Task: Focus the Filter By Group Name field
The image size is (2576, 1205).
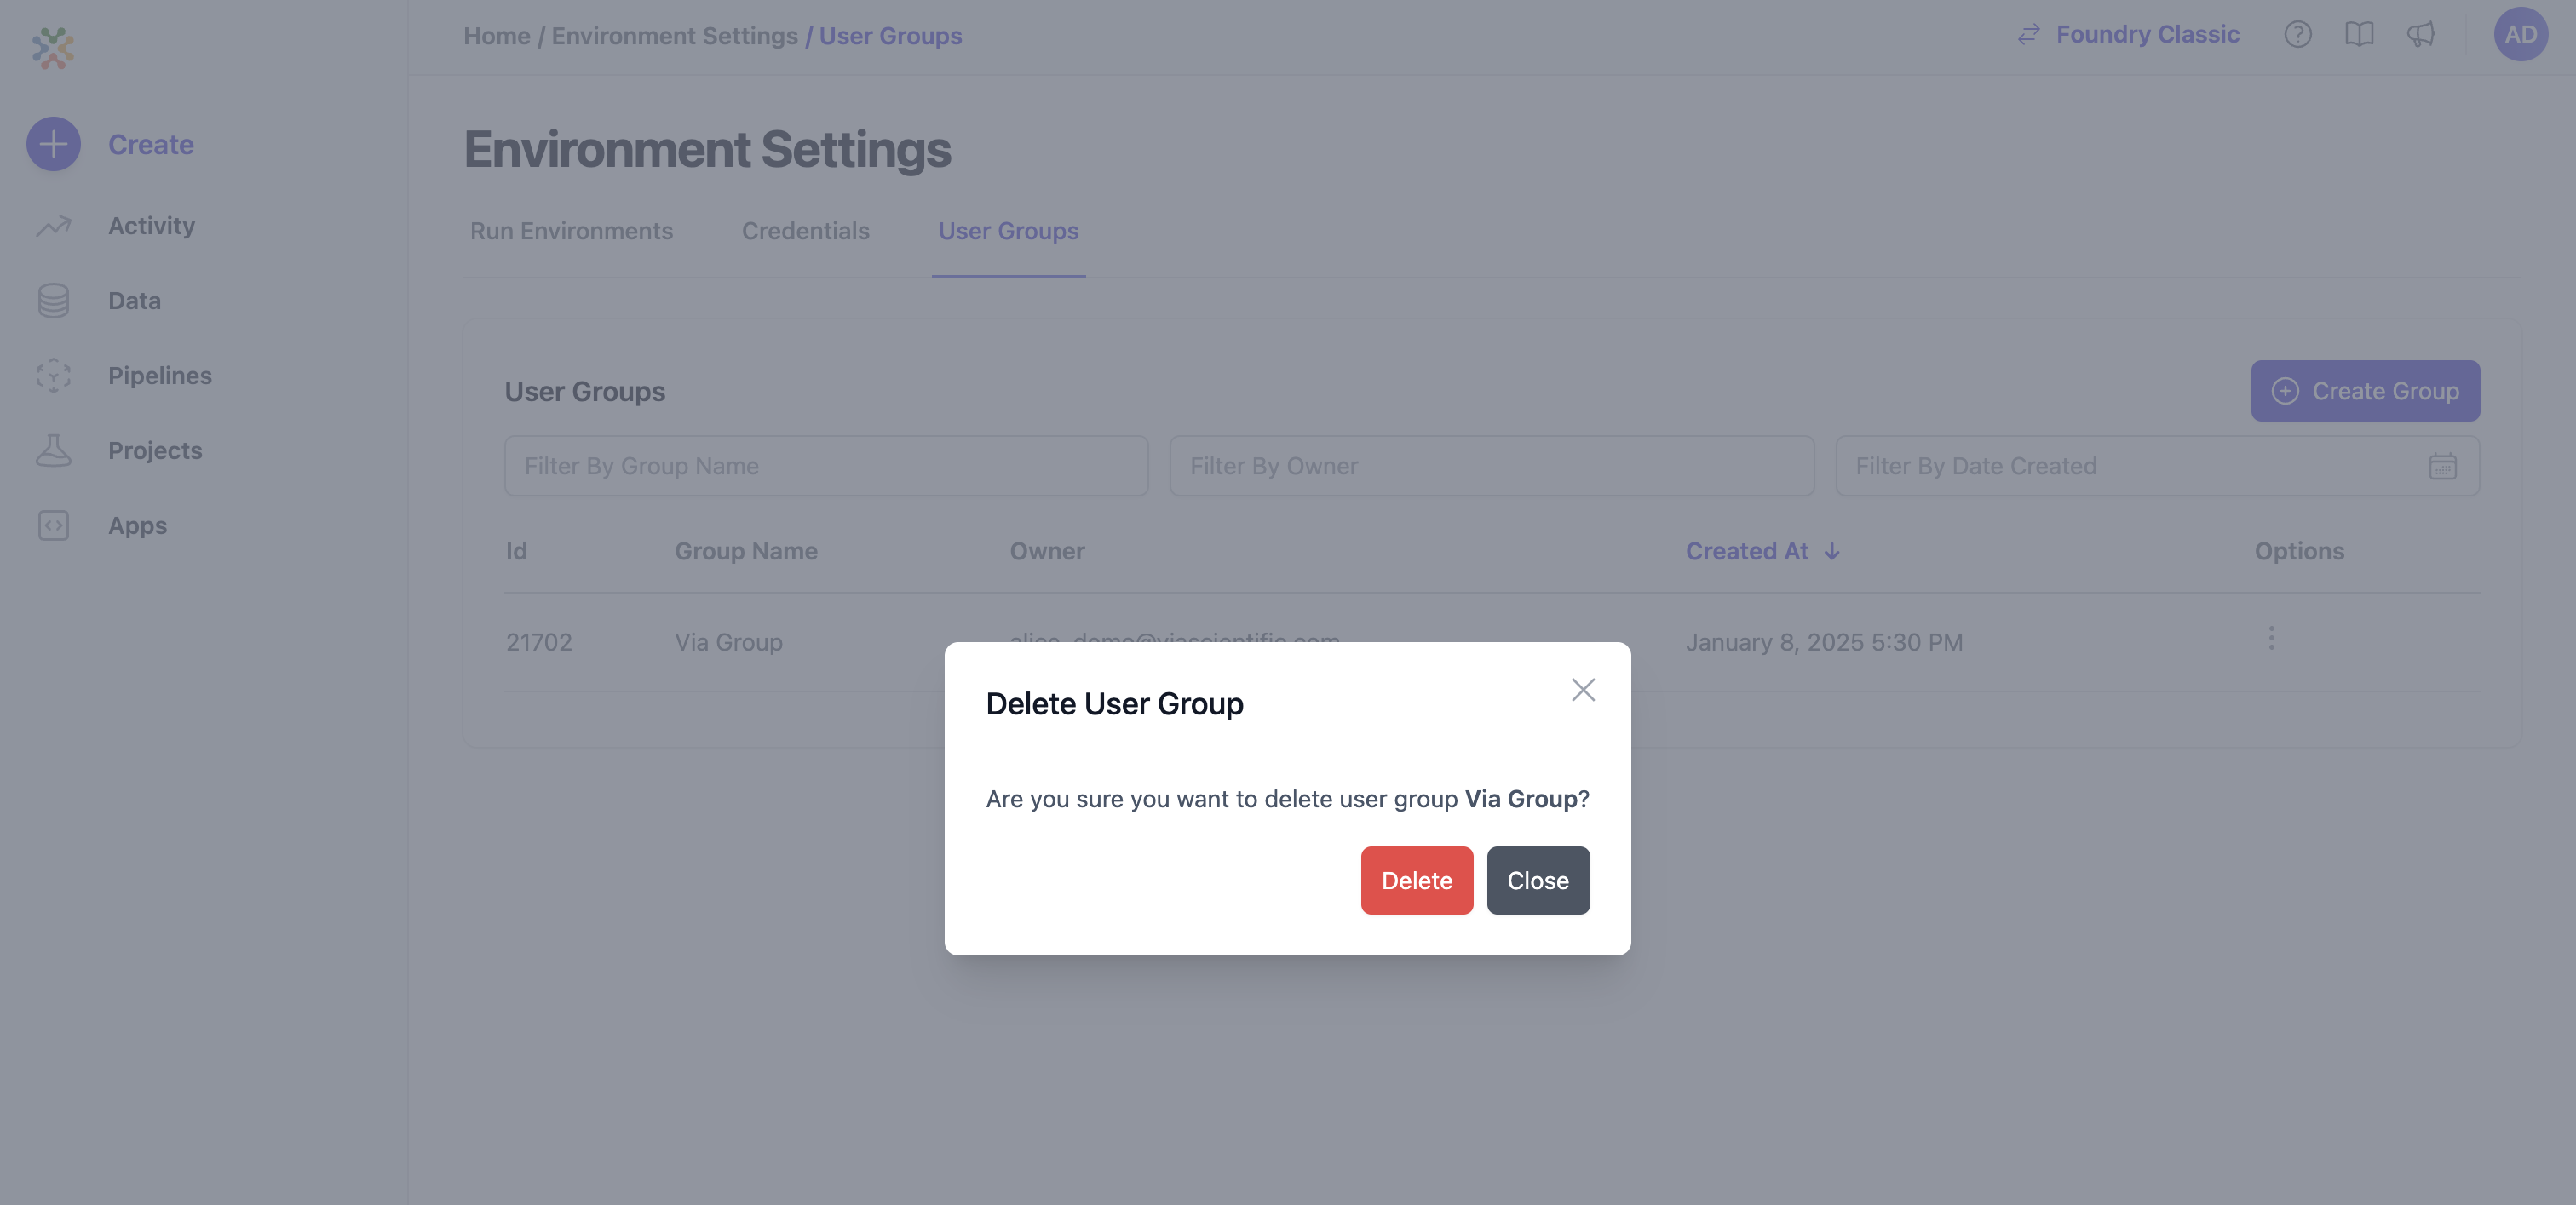Action: point(826,466)
